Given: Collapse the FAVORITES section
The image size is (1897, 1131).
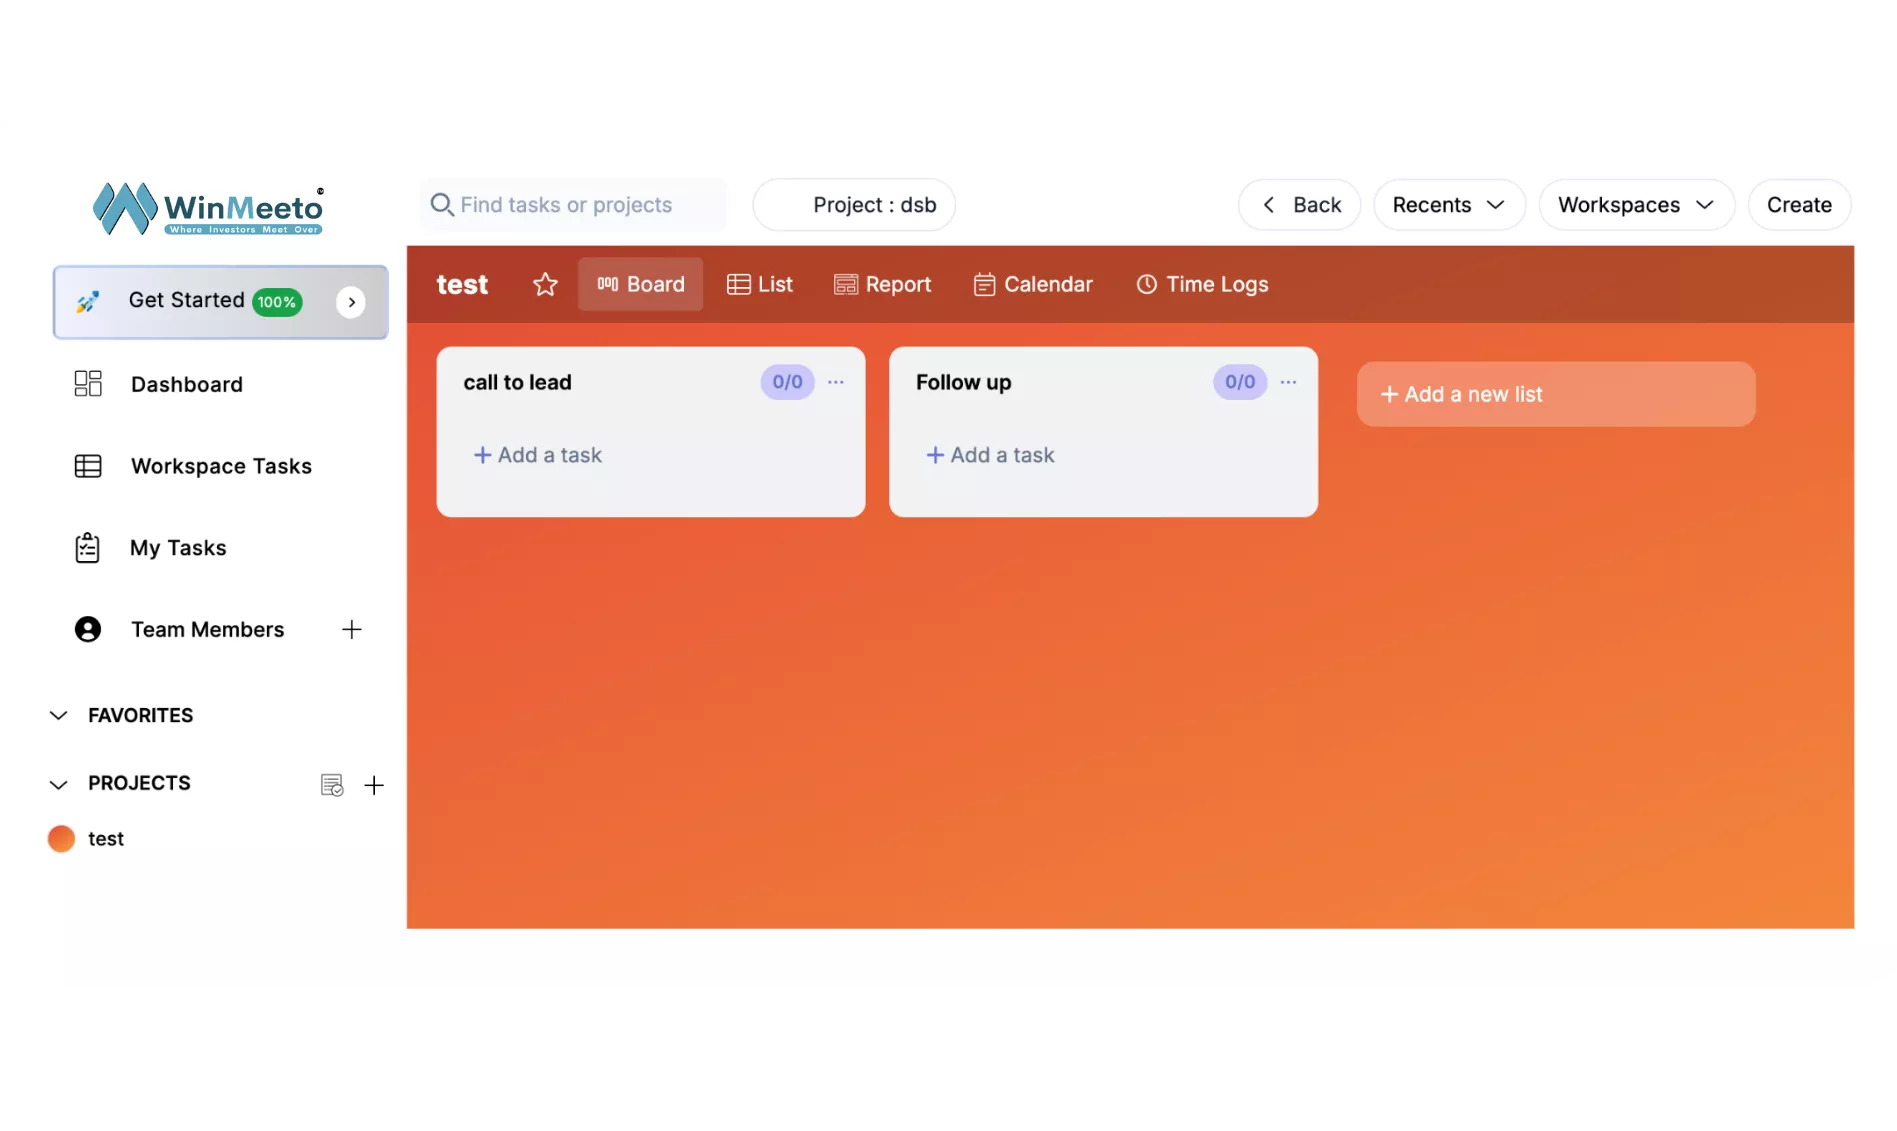Looking at the screenshot, I should (59, 716).
